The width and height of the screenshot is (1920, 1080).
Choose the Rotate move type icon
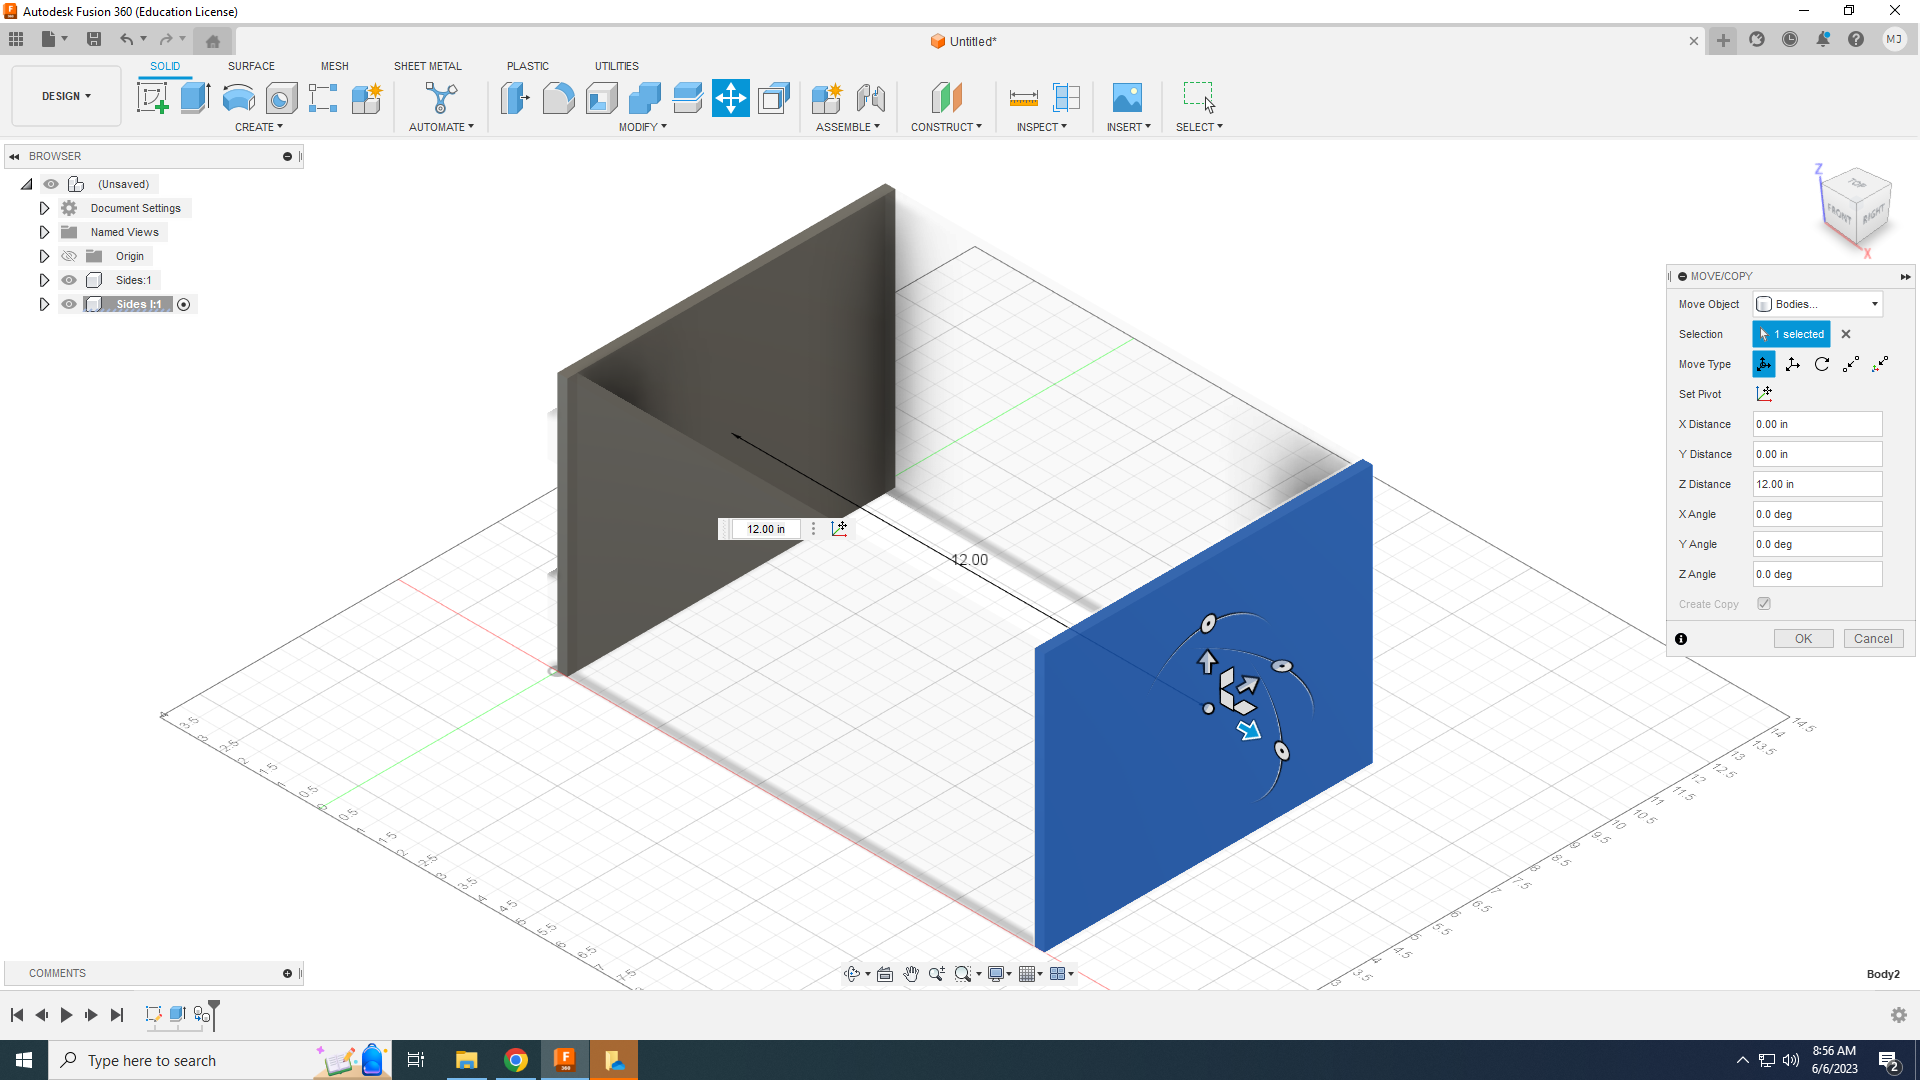pyautogui.click(x=1822, y=364)
